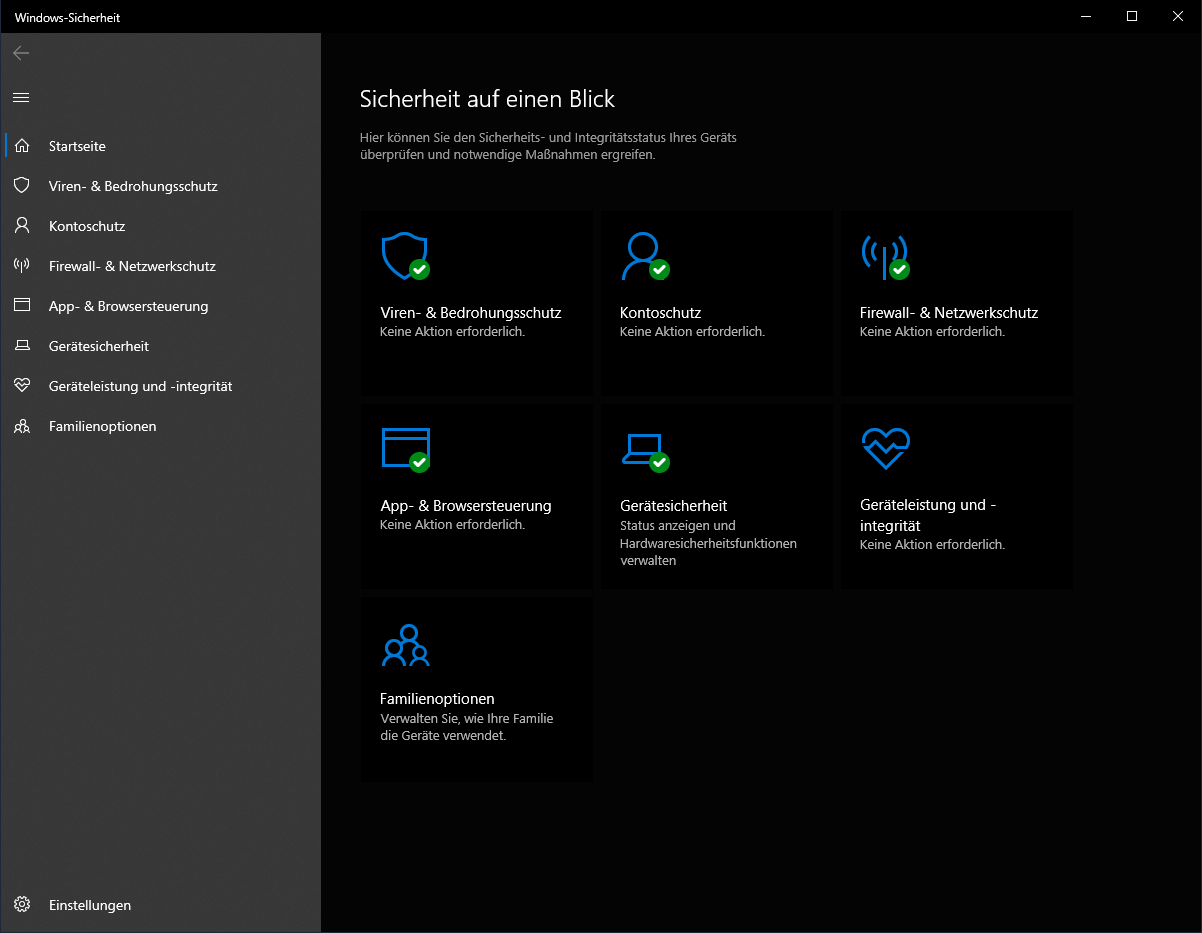Click the text "Status anzeigen und Hardwaresicherheitsfunktionen verwalten"

[x=708, y=543]
